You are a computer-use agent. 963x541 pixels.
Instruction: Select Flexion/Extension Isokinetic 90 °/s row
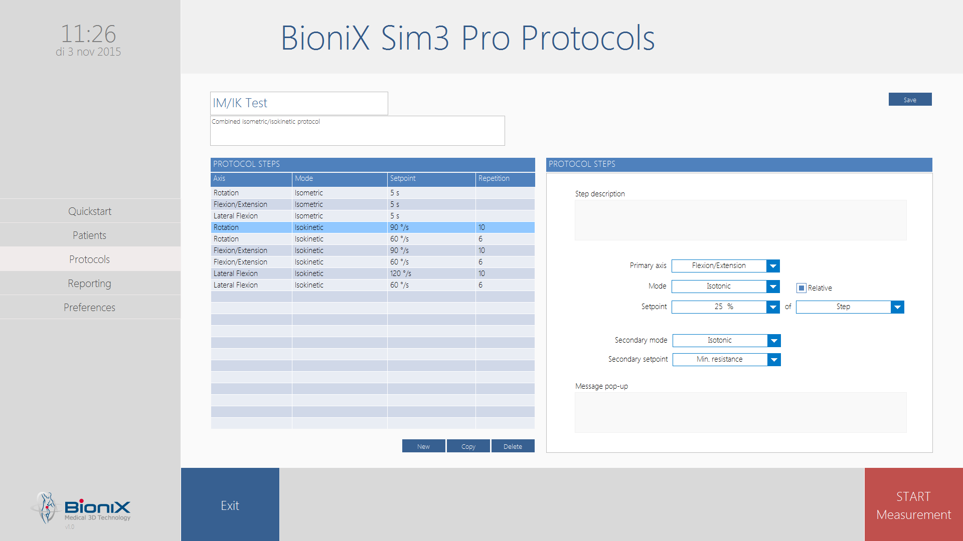click(373, 251)
